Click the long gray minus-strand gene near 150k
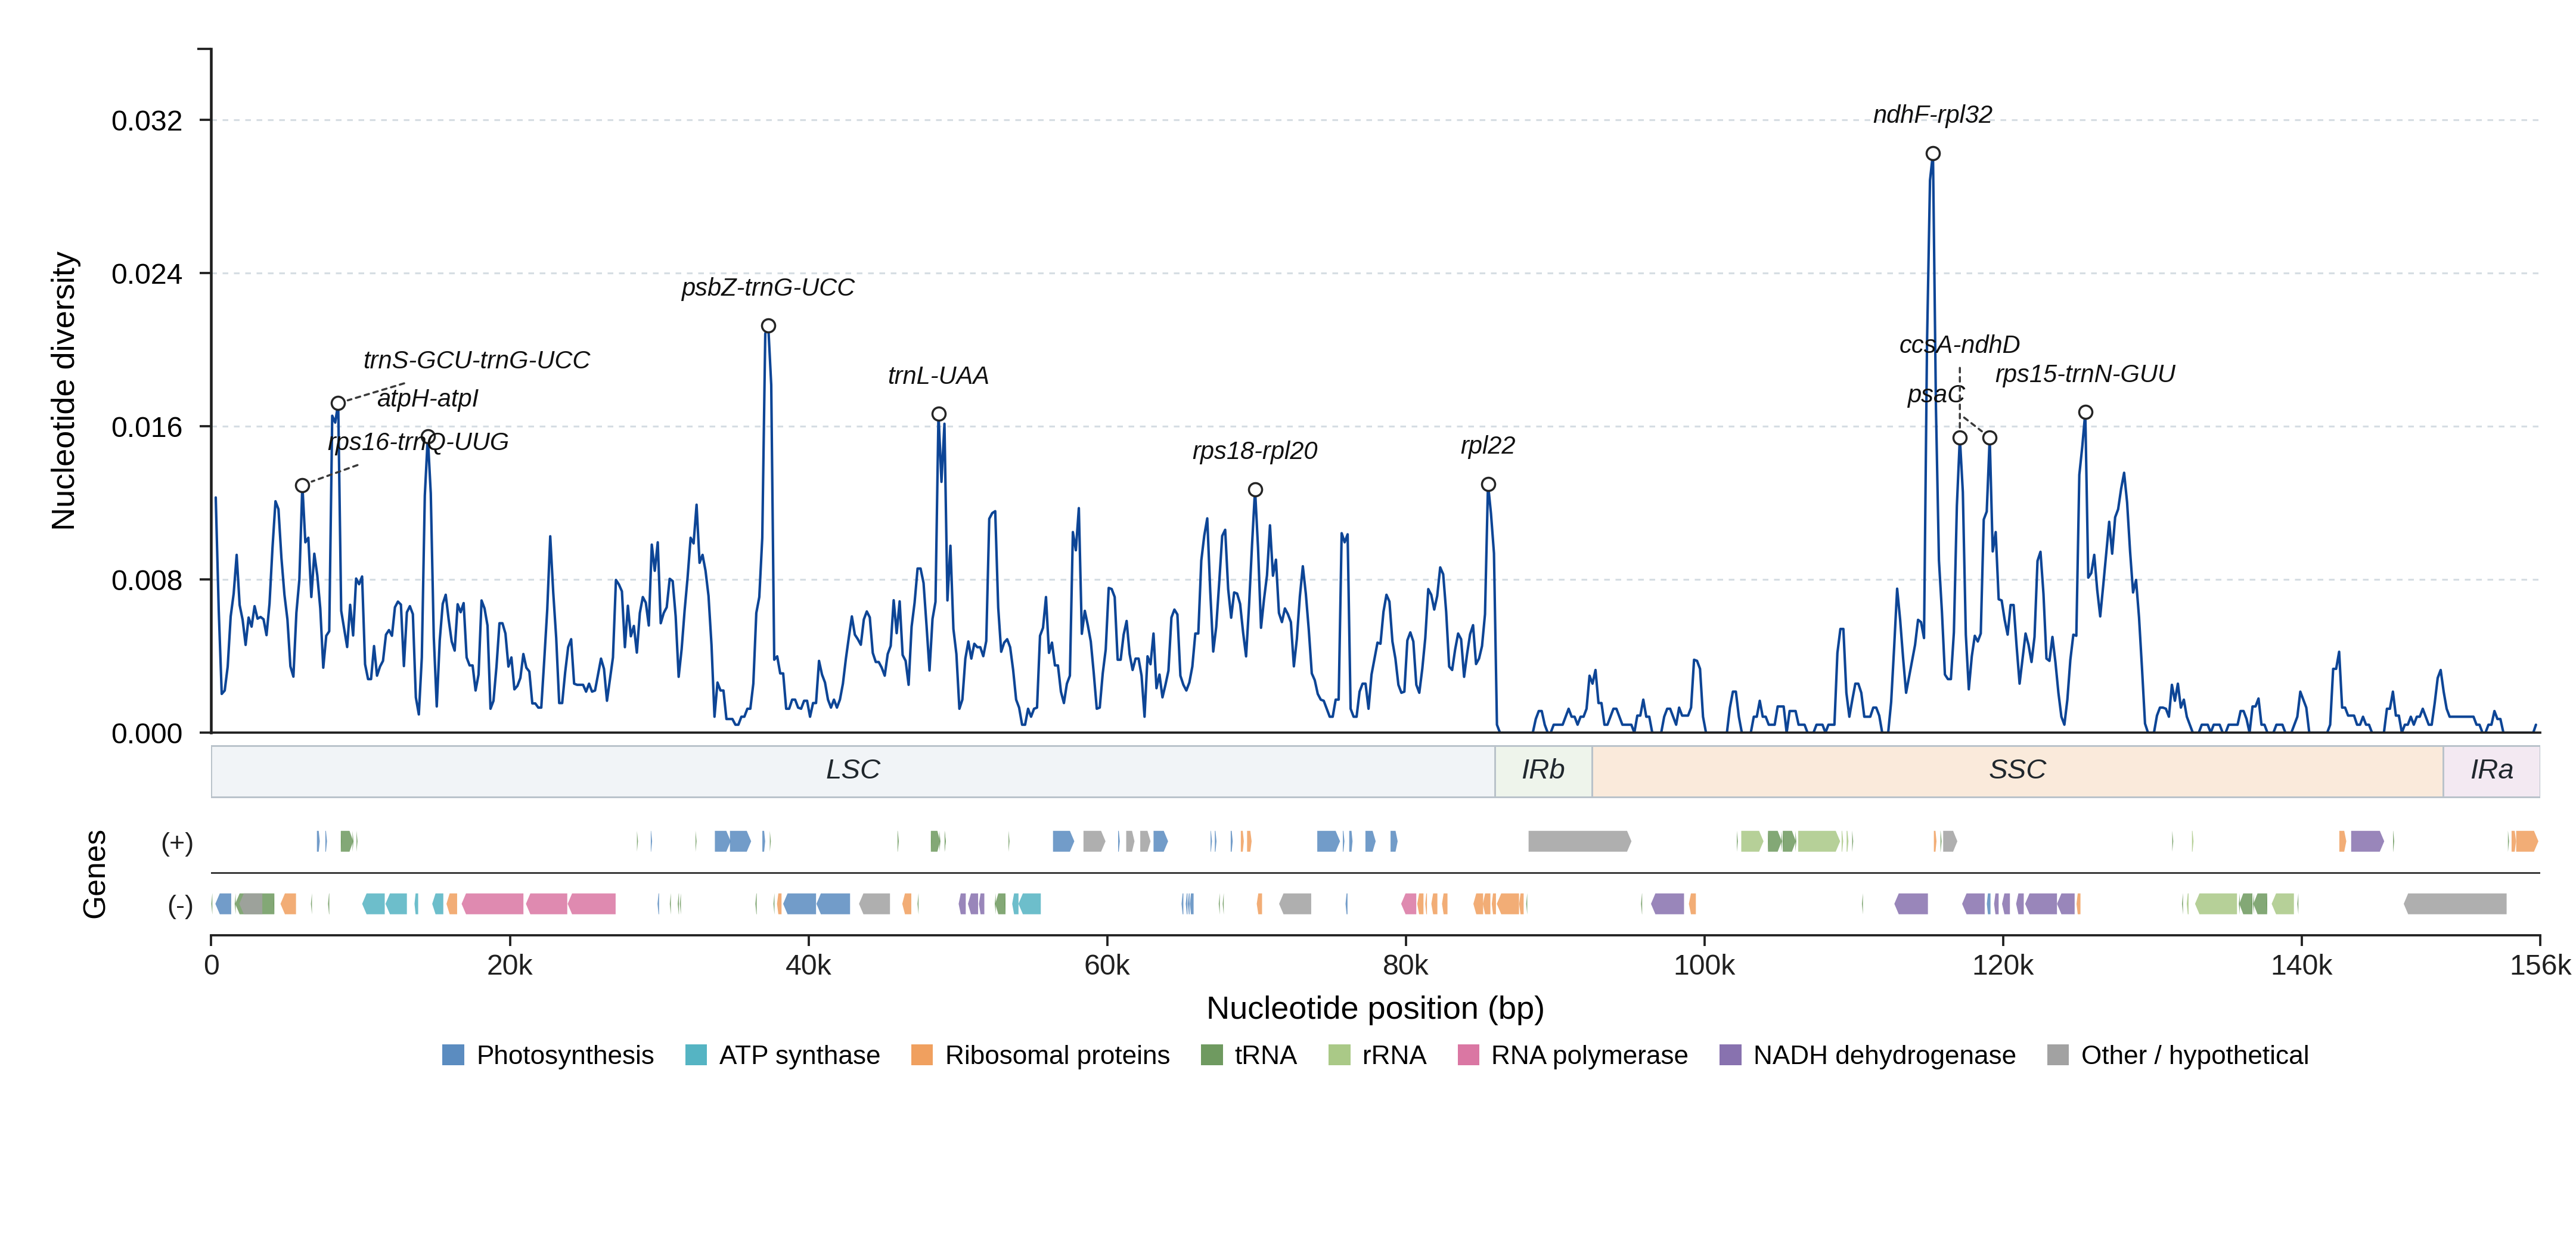The width and height of the screenshot is (2576, 1253). tap(2455, 904)
